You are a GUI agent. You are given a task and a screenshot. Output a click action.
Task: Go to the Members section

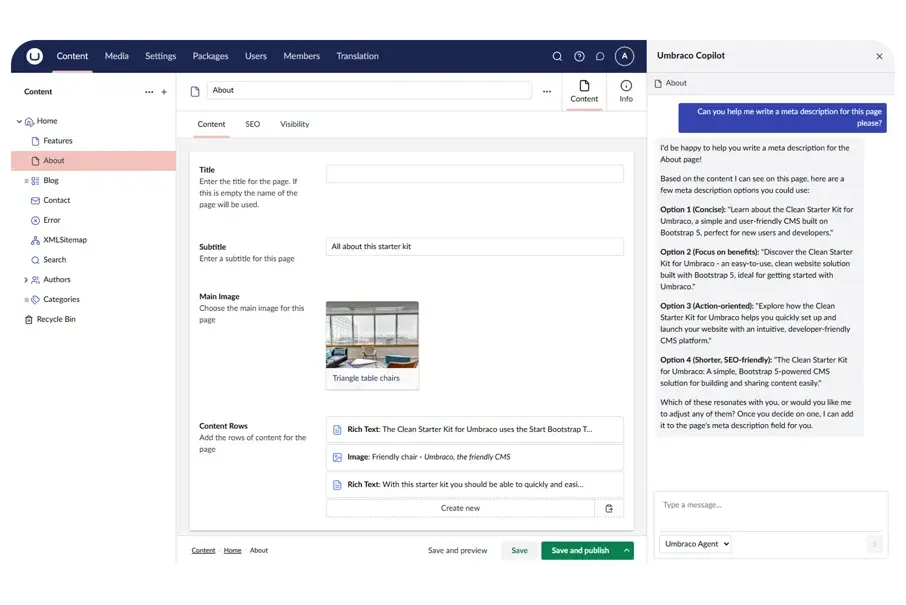(x=302, y=56)
